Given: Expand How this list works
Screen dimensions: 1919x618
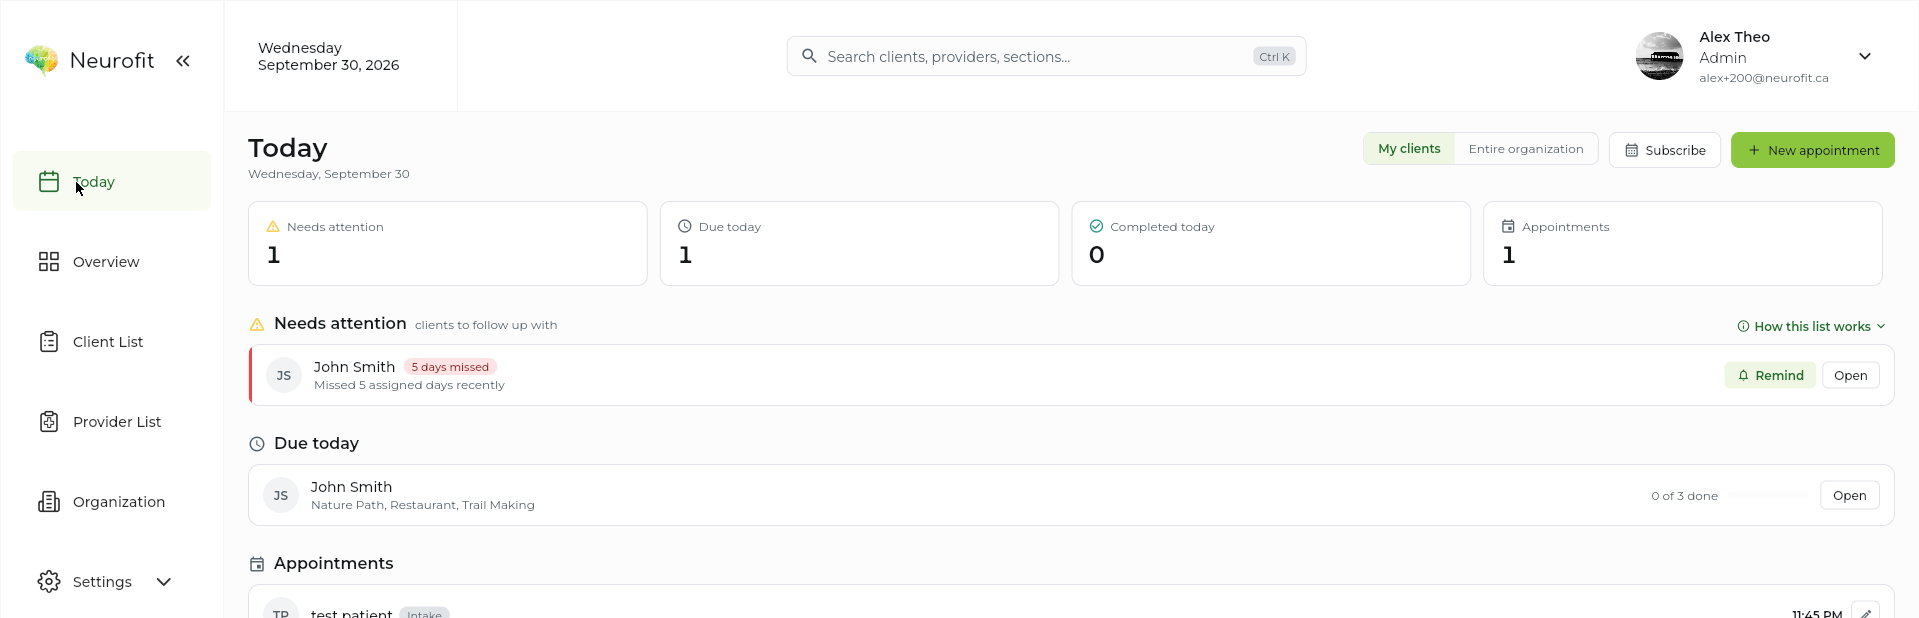Looking at the screenshot, I should tap(1811, 326).
